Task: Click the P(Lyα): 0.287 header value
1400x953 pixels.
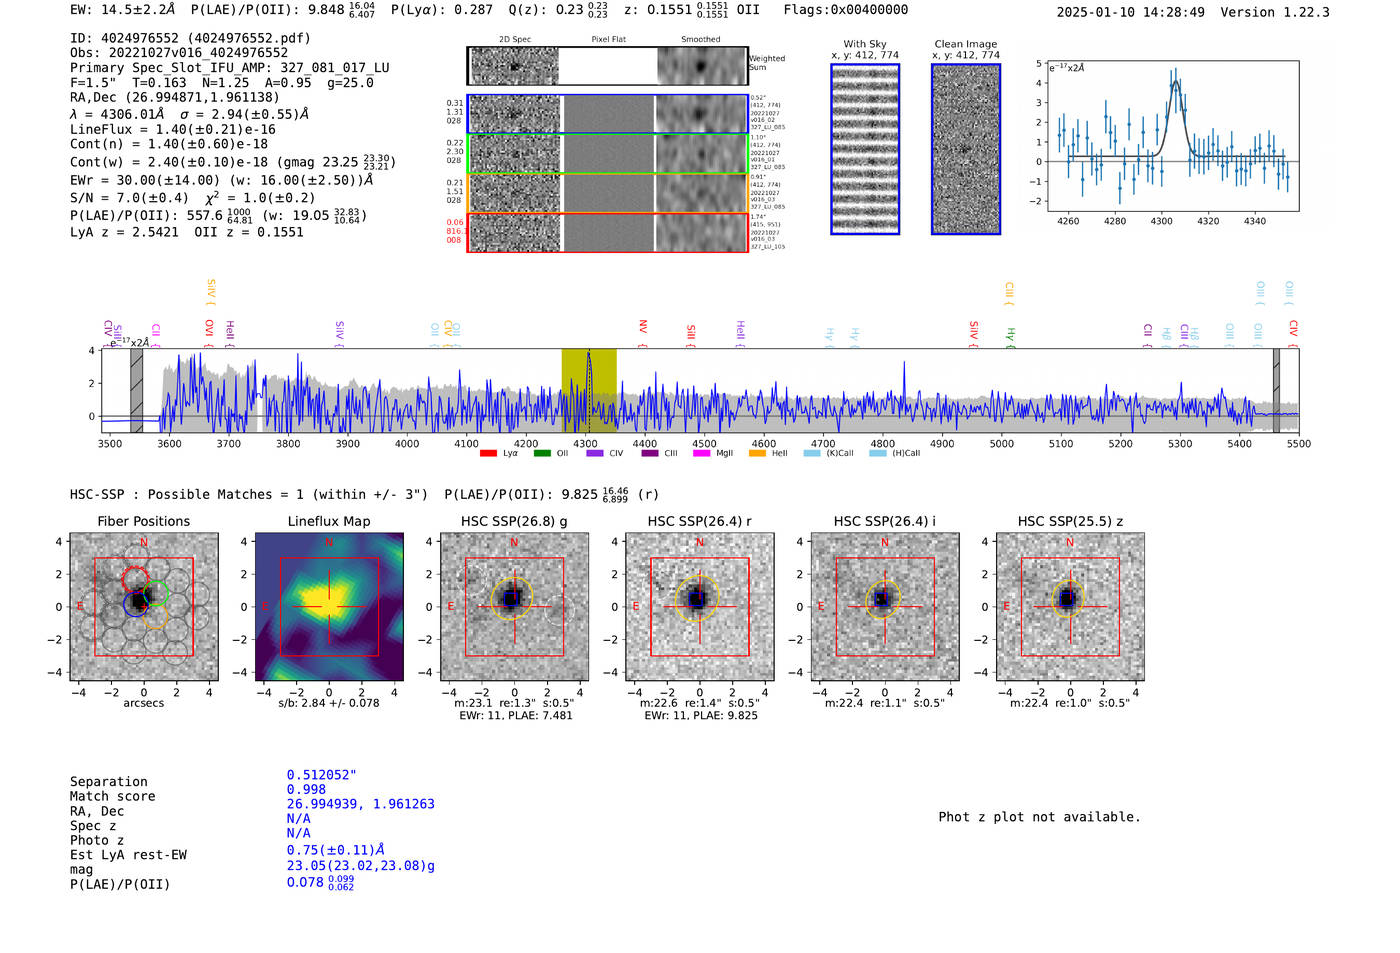Action: click(x=441, y=10)
